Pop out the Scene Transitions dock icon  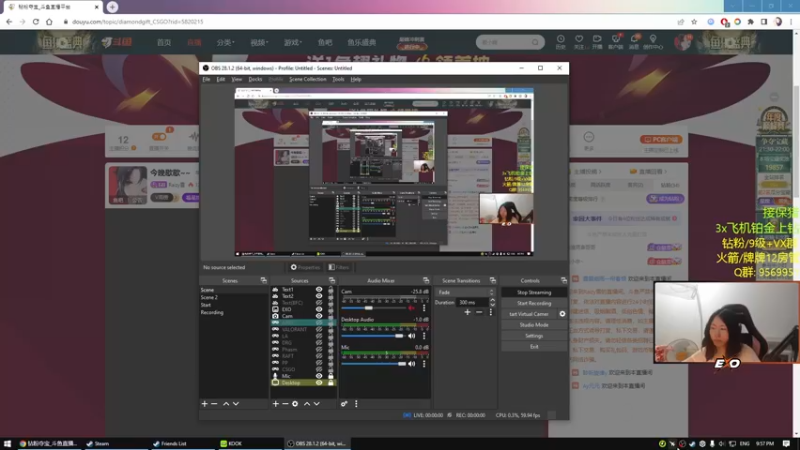coord(492,280)
